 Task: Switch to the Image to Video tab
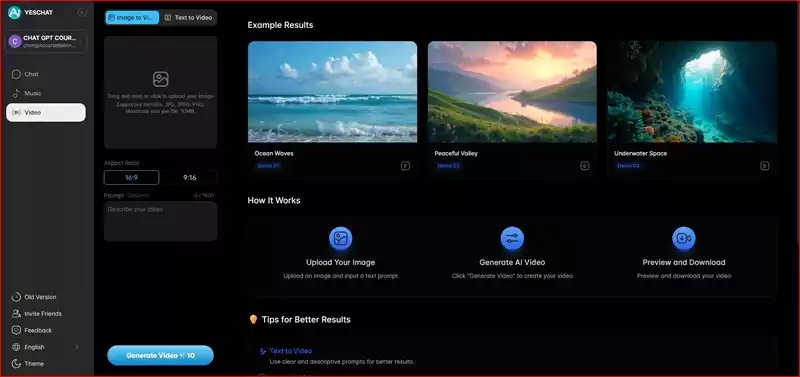tap(133, 17)
